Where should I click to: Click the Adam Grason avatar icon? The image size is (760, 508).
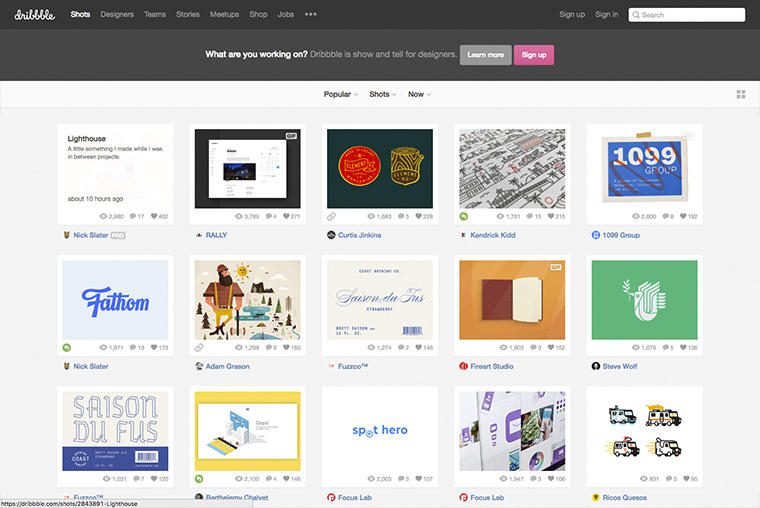click(199, 366)
